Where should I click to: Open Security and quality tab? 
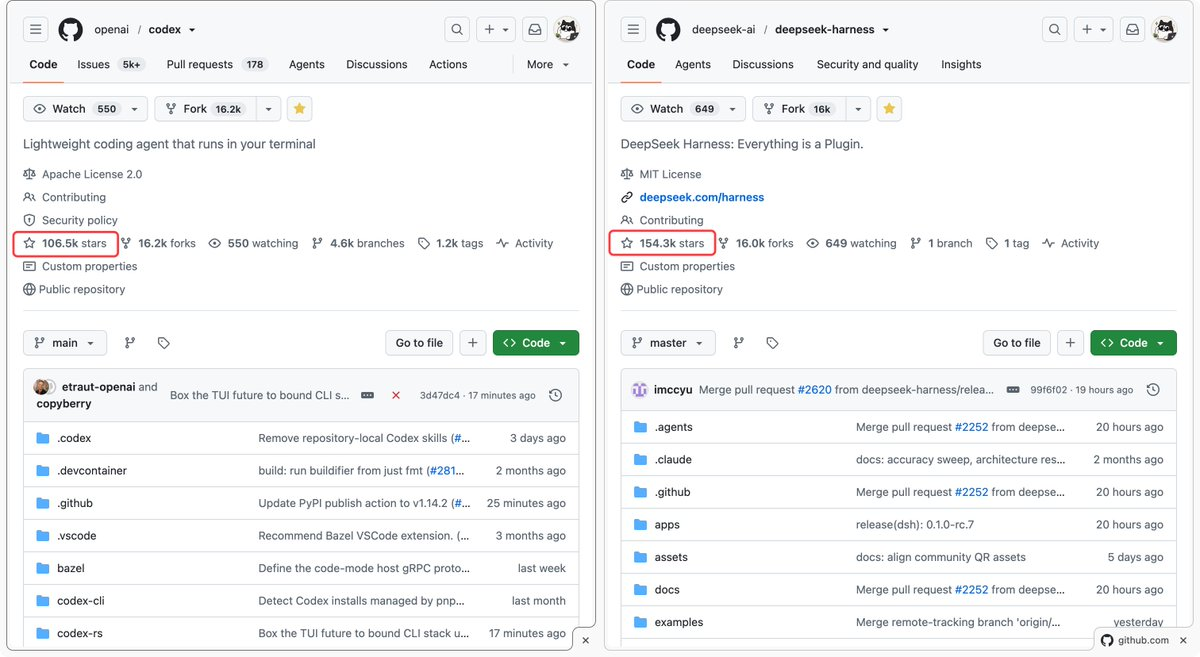click(x=867, y=64)
